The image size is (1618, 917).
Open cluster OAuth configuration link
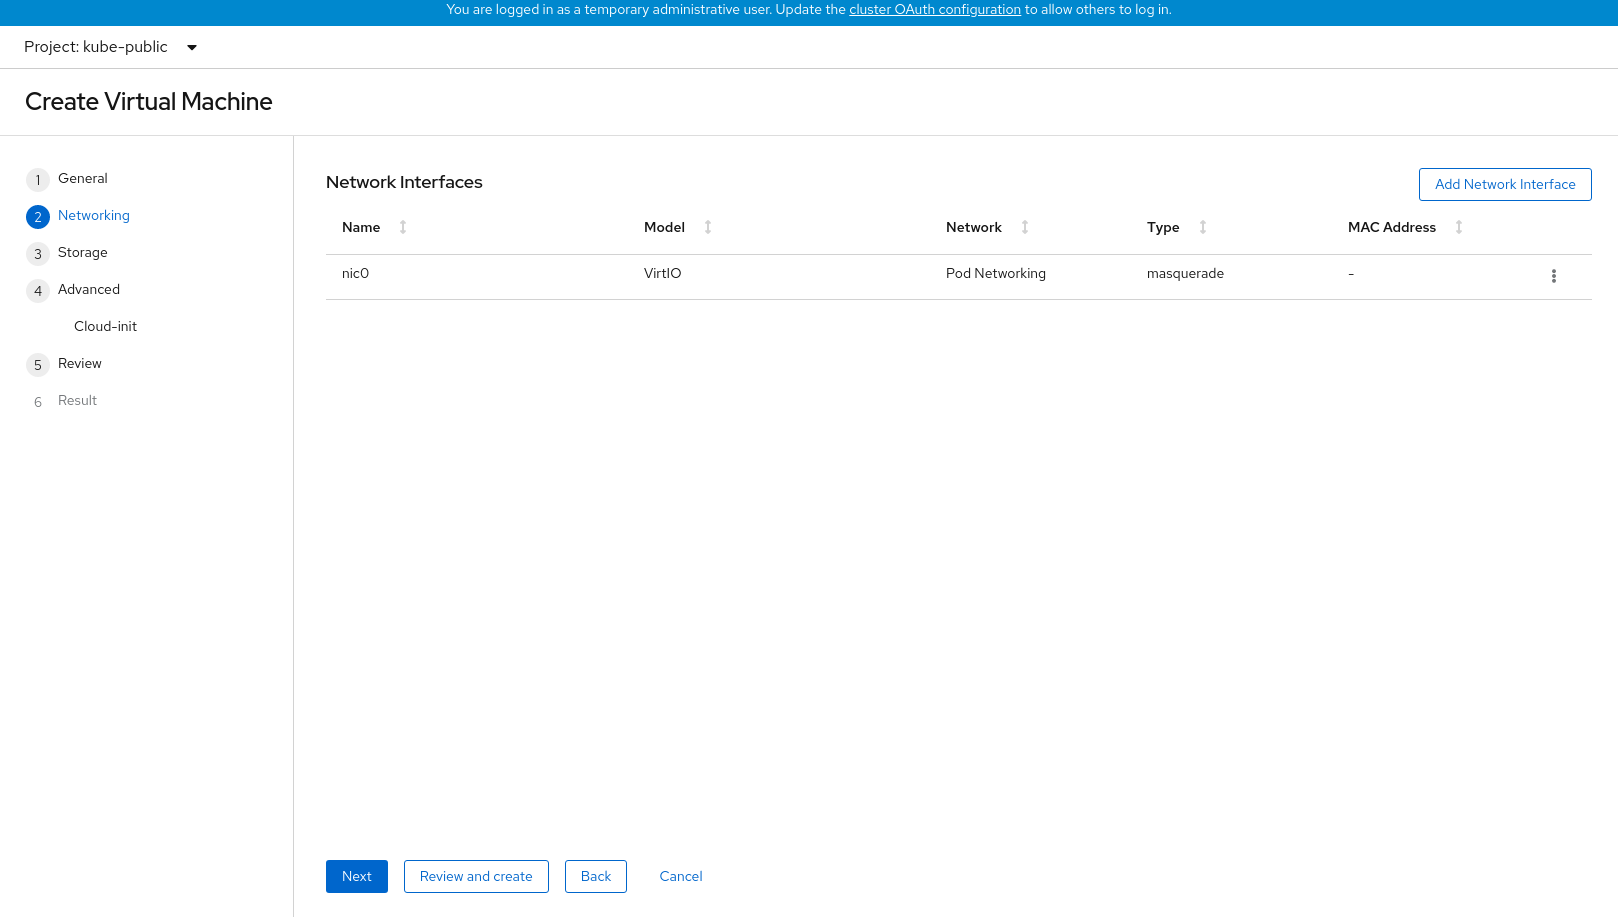[935, 9]
